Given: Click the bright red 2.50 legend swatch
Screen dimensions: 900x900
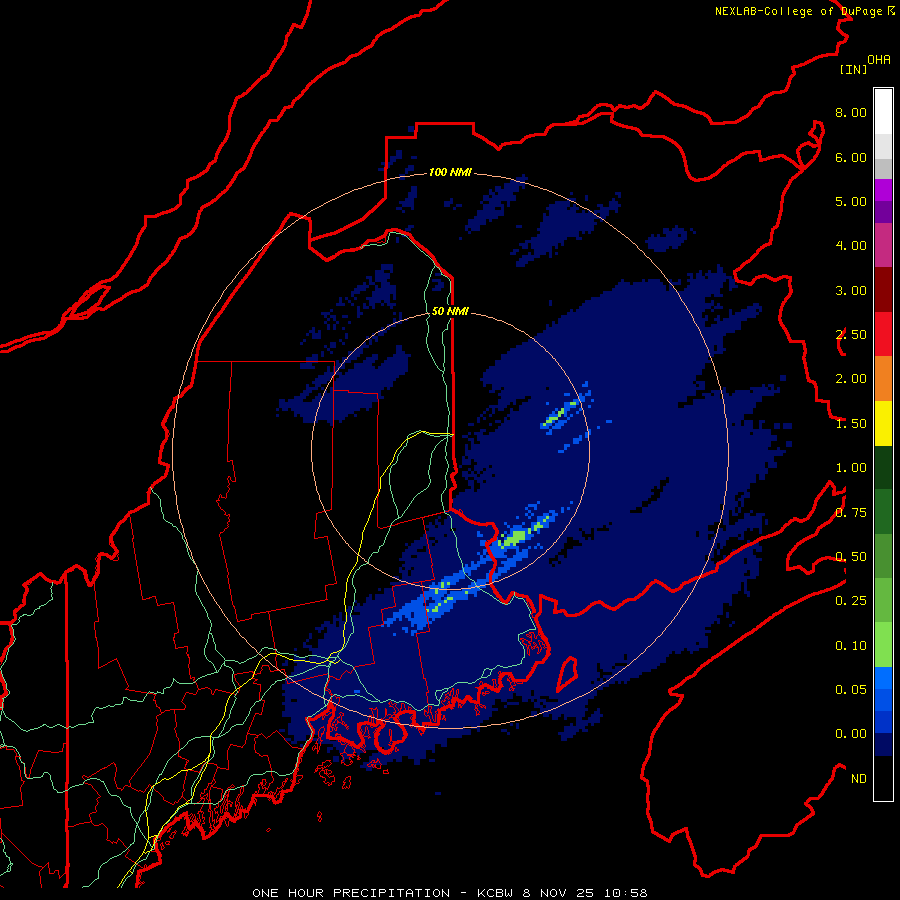Looking at the screenshot, I should [883, 334].
